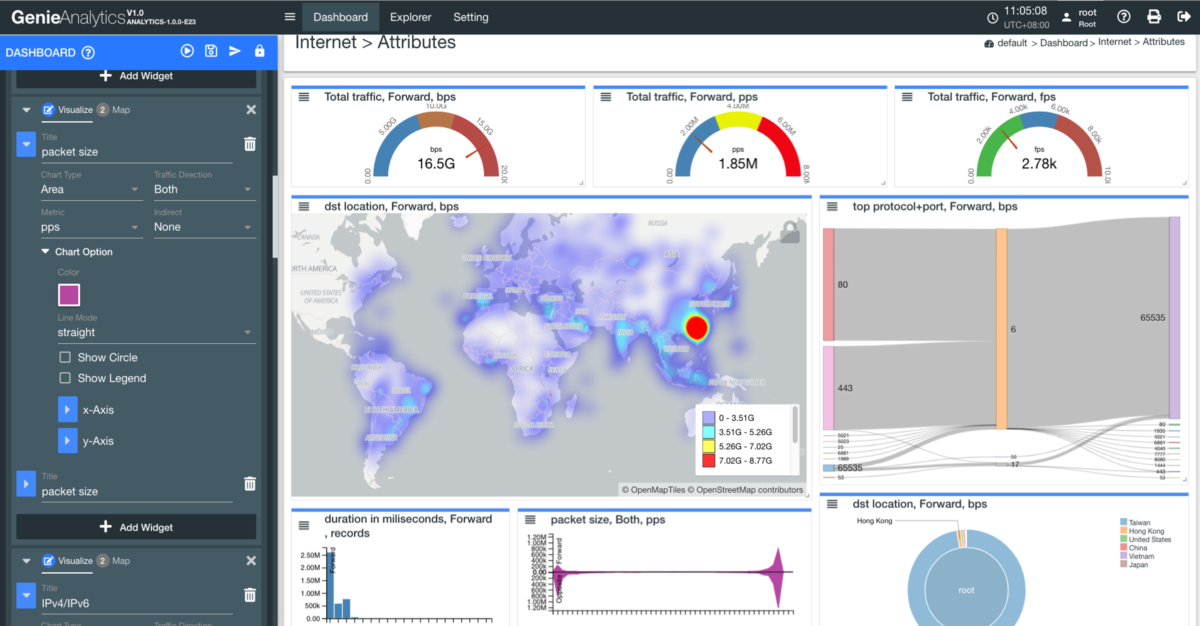Print the dashboard using the printer icon
Screen dimensions: 1200x626
click(x=1152, y=17)
